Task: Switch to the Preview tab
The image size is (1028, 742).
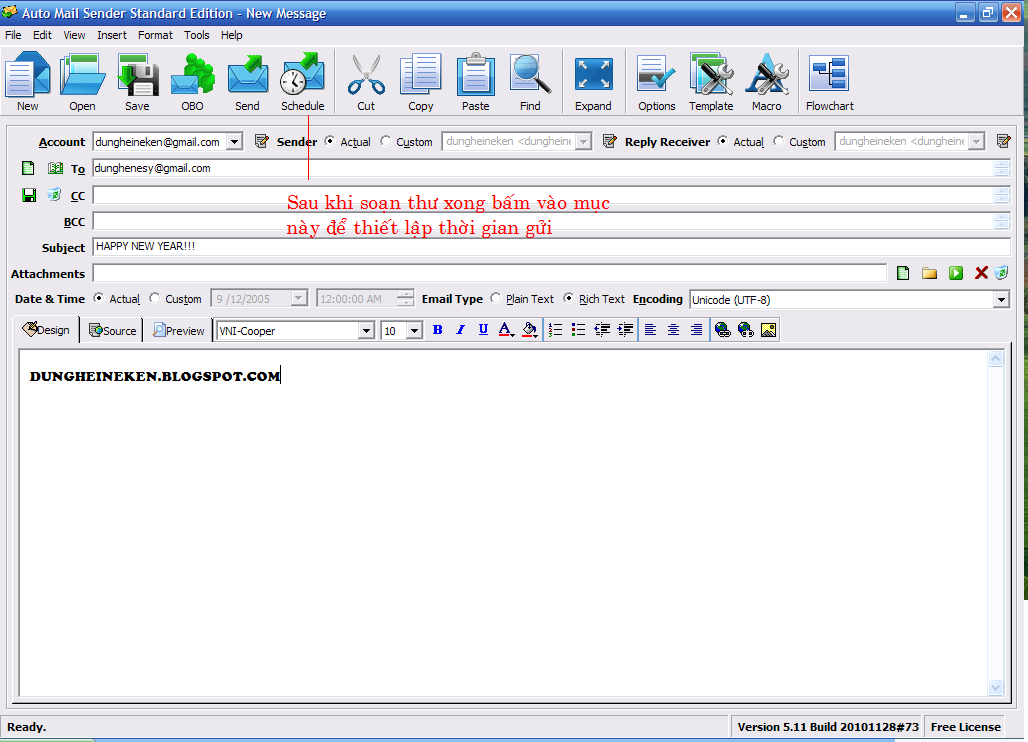Action: click(x=178, y=330)
